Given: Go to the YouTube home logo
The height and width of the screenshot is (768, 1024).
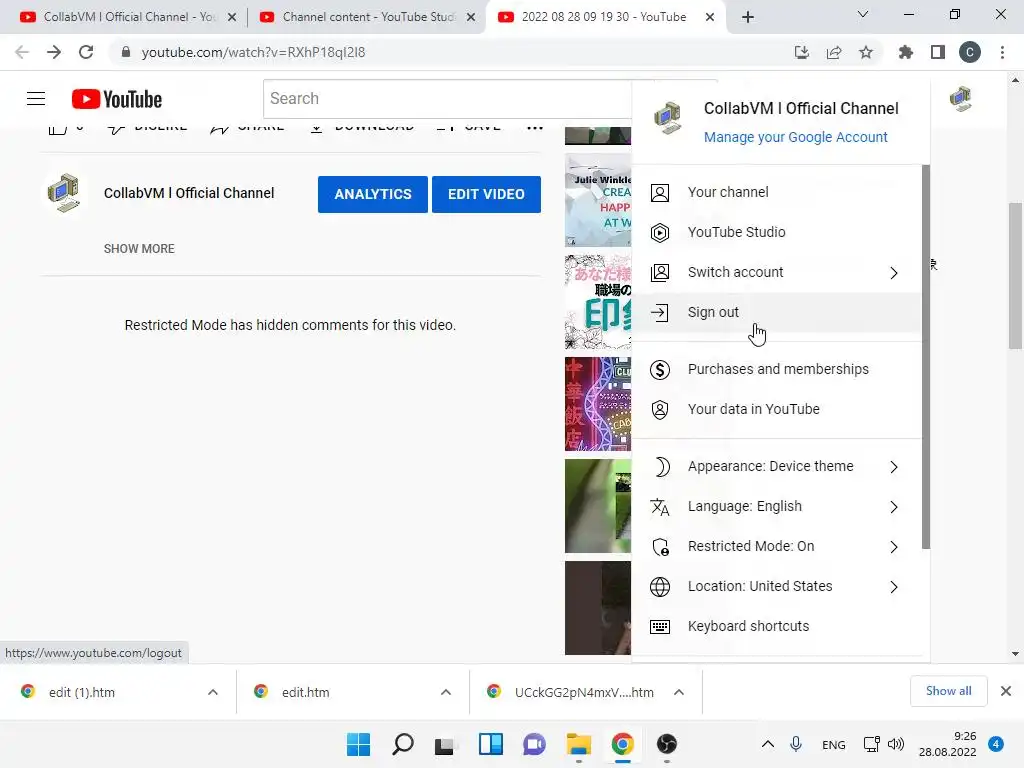Looking at the screenshot, I should [117, 99].
